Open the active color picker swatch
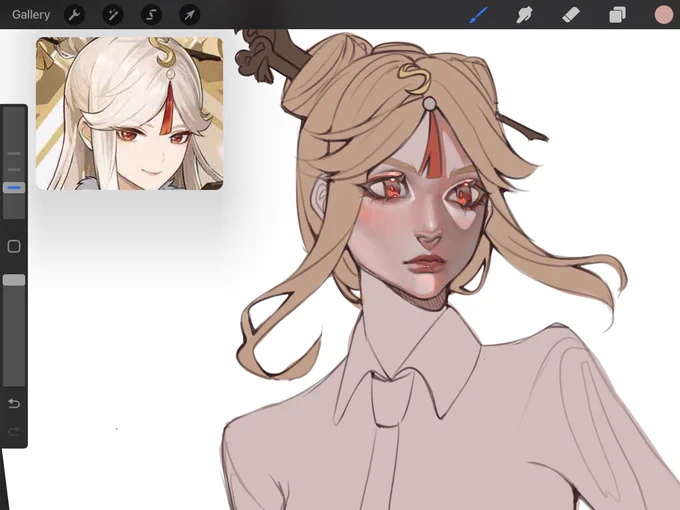 (664, 15)
